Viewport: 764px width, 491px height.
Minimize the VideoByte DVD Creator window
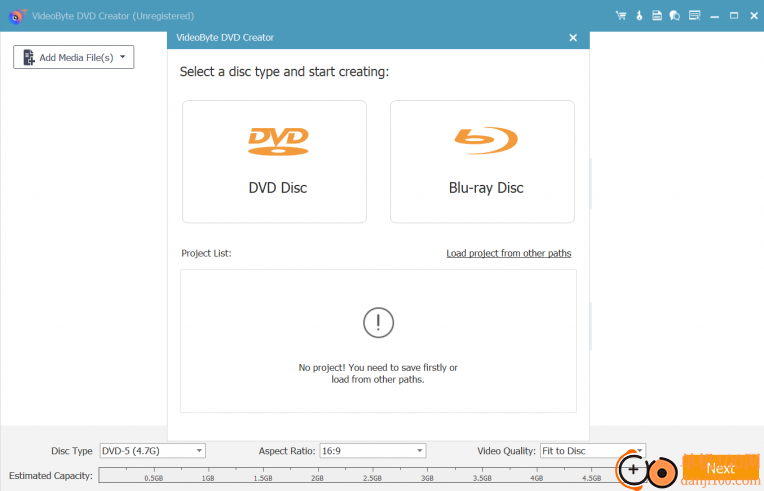(x=714, y=16)
